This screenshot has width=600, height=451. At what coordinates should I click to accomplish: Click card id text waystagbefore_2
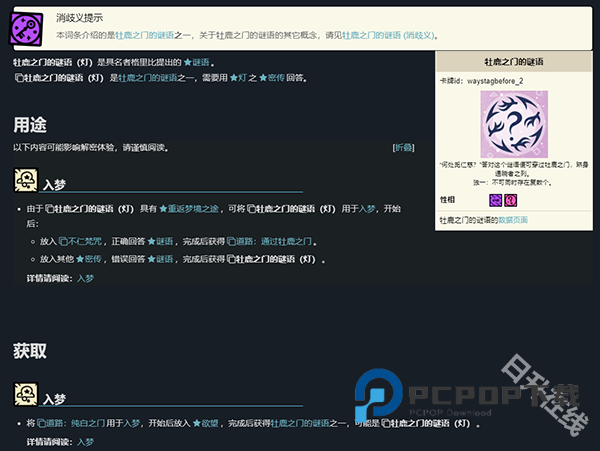495,81
